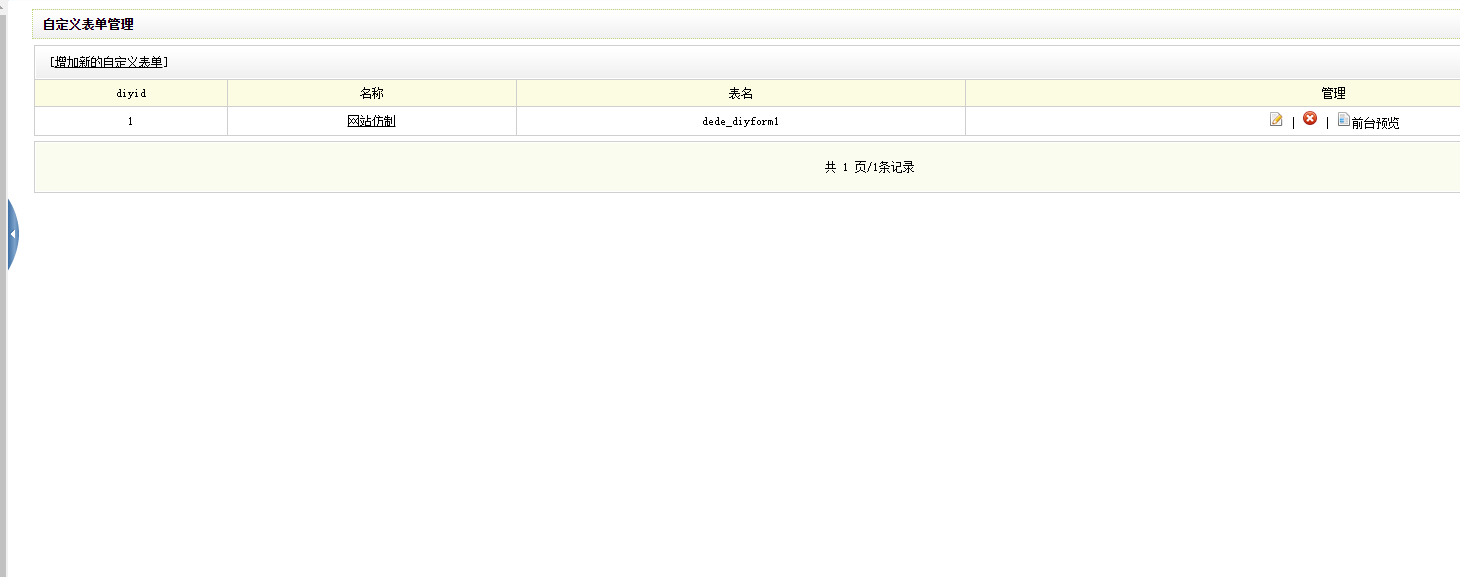Click the 表名 column header

coord(740,93)
